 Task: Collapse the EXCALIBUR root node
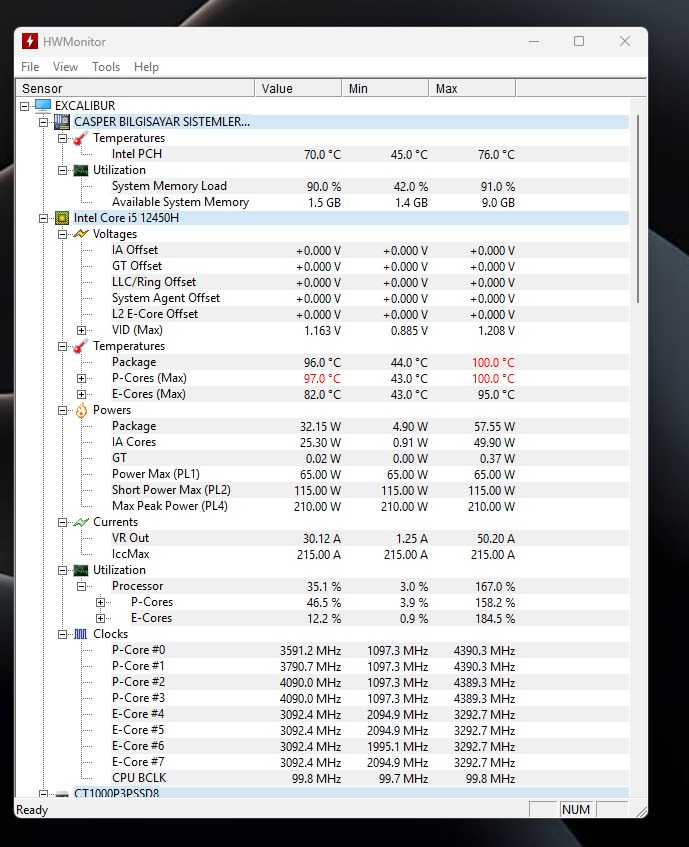click(24, 106)
